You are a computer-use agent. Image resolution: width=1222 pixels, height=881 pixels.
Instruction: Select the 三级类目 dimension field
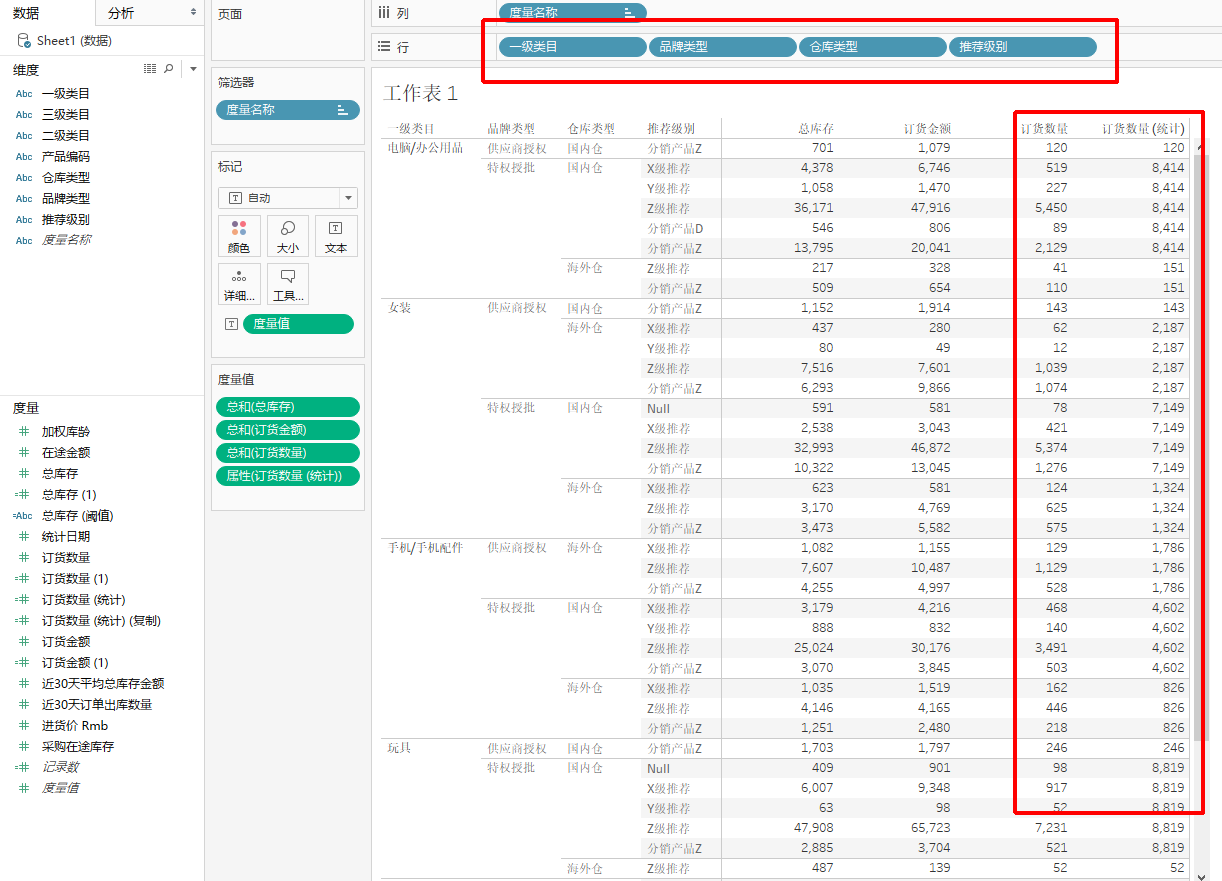65,115
